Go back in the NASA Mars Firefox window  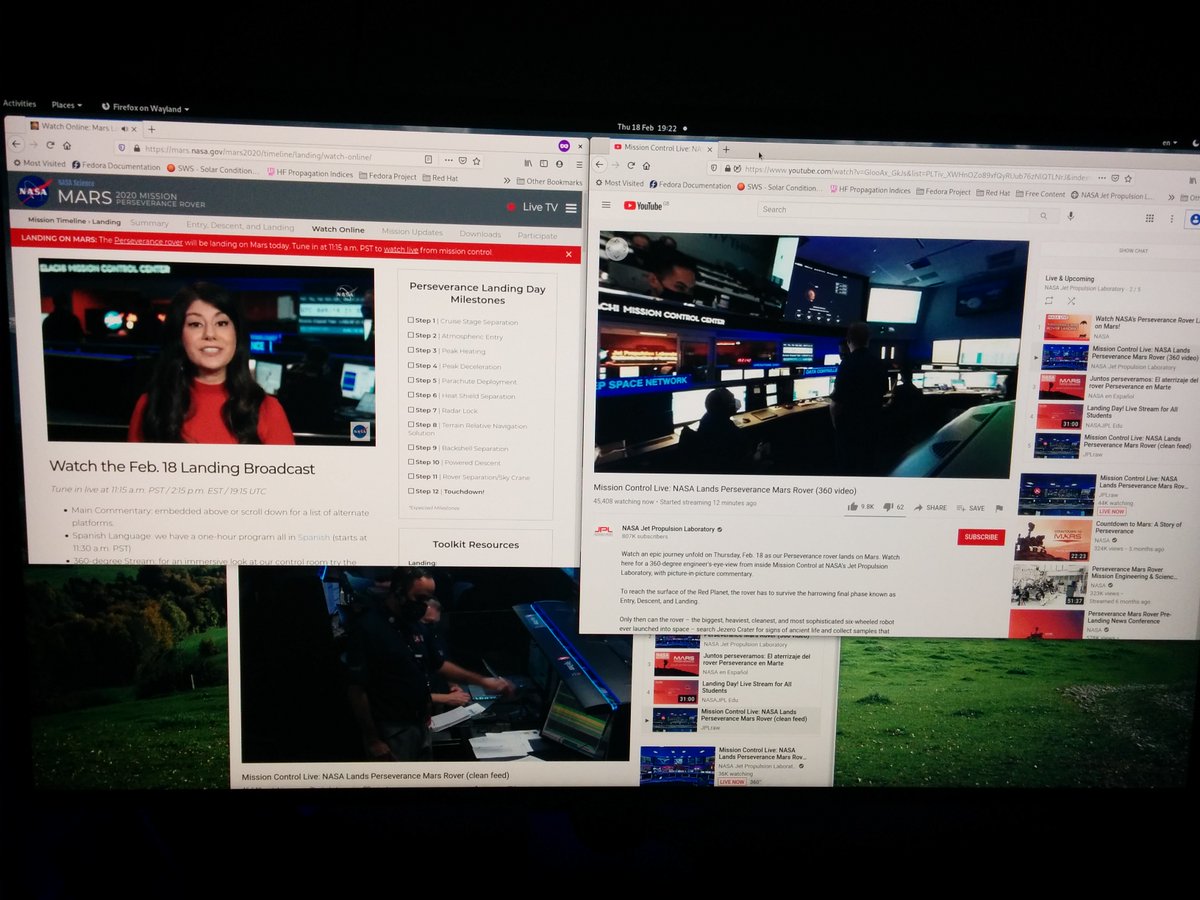pos(16,145)
